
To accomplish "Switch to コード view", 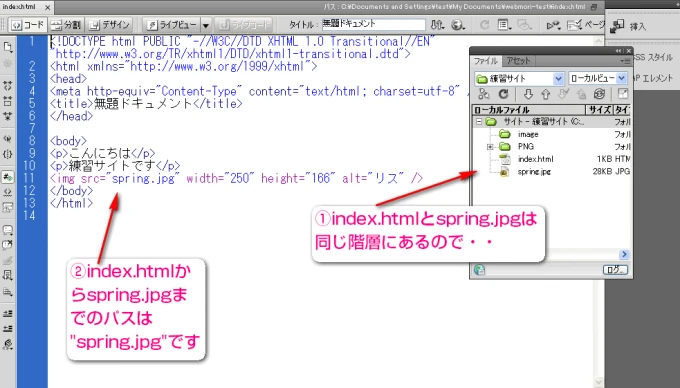I will click(x=28, y=25).
